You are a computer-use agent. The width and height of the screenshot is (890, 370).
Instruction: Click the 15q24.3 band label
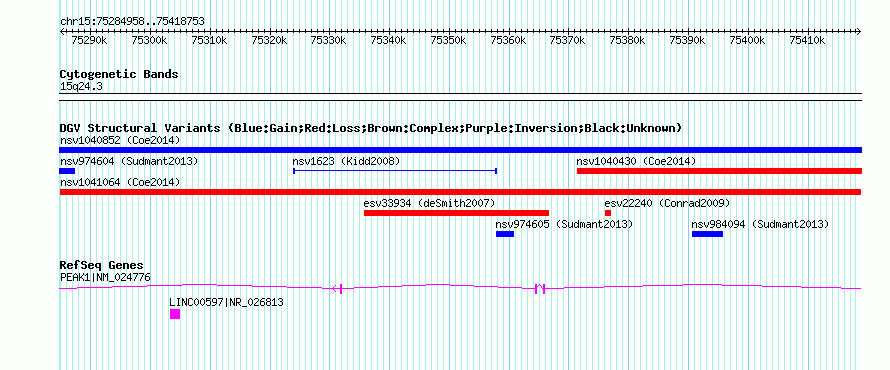pos(81,87)
